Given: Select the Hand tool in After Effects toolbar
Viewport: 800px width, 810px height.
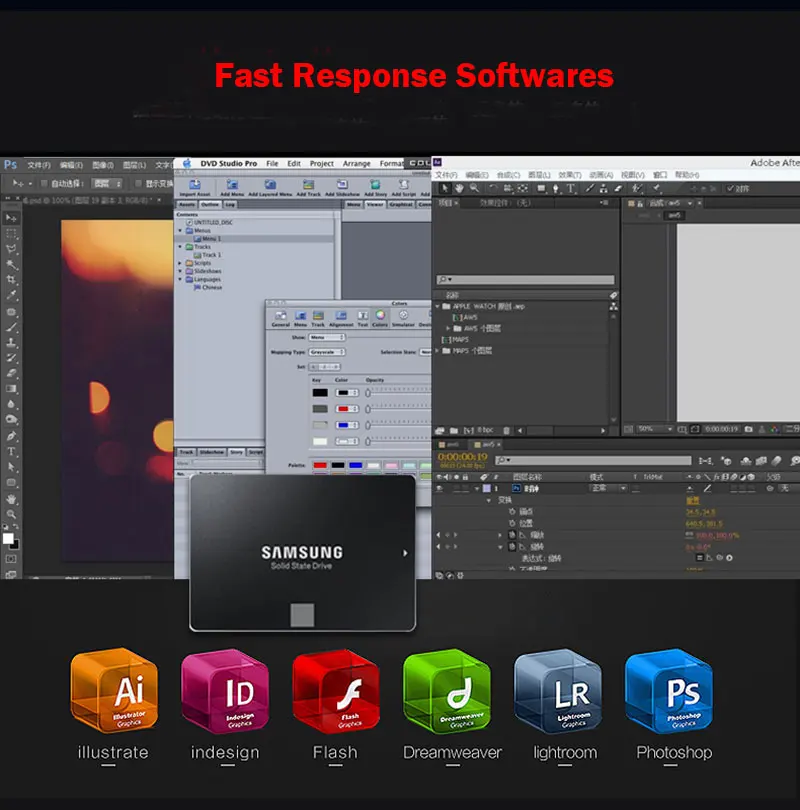Looking at the screenshot, I should coord(459,189).
